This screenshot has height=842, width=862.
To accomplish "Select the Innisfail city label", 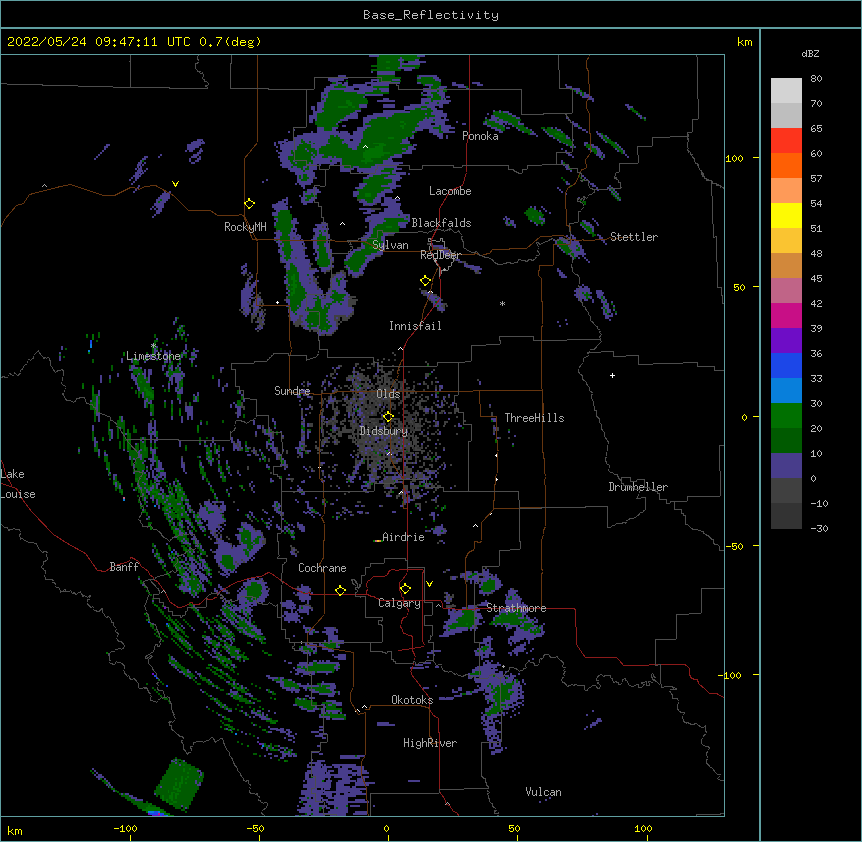I will tap(415, 326).
